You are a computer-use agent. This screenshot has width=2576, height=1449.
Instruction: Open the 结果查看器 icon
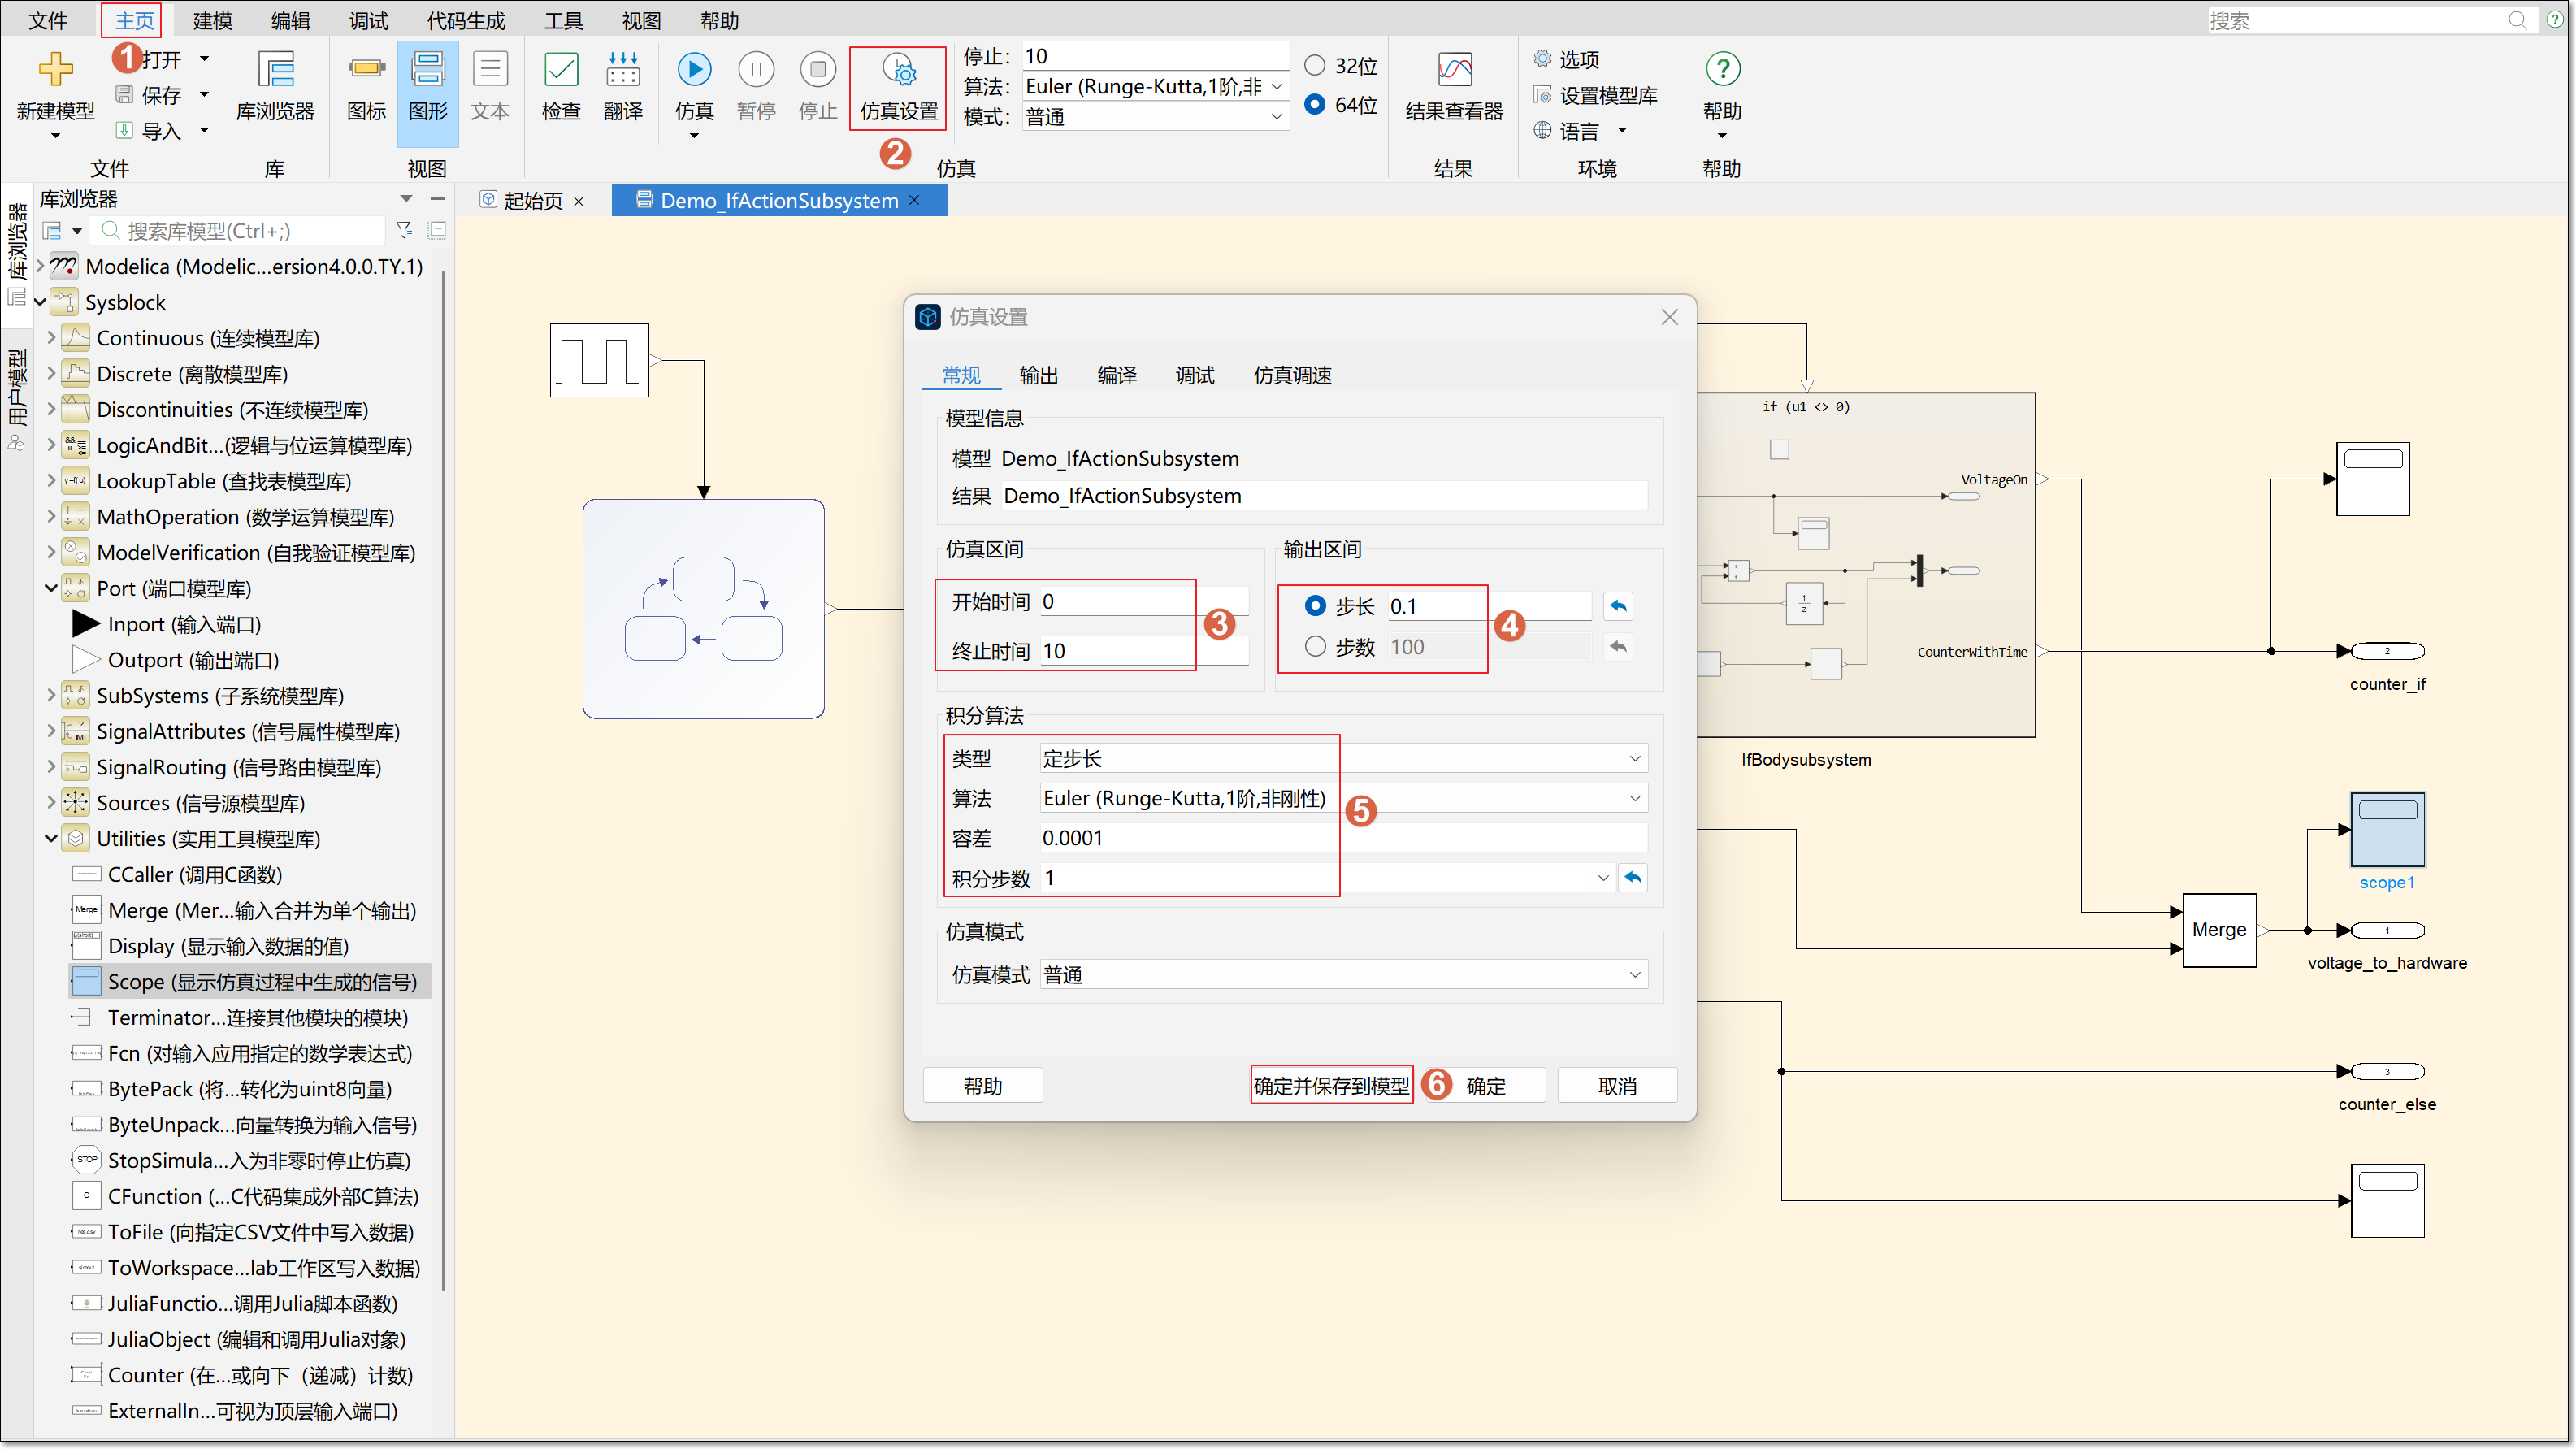pyautogui.click(x=1454, y=70)
